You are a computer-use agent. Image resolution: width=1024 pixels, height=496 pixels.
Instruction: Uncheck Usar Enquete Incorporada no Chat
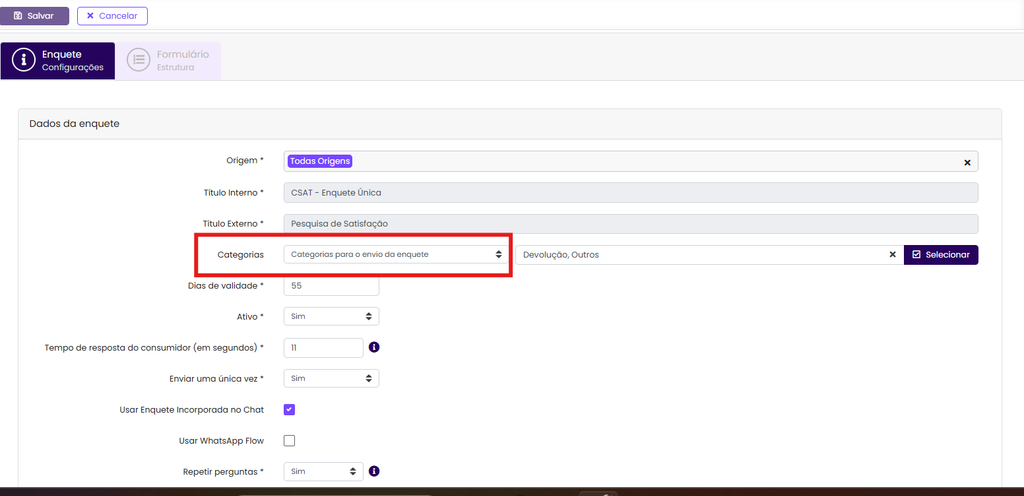click(289, 410)
